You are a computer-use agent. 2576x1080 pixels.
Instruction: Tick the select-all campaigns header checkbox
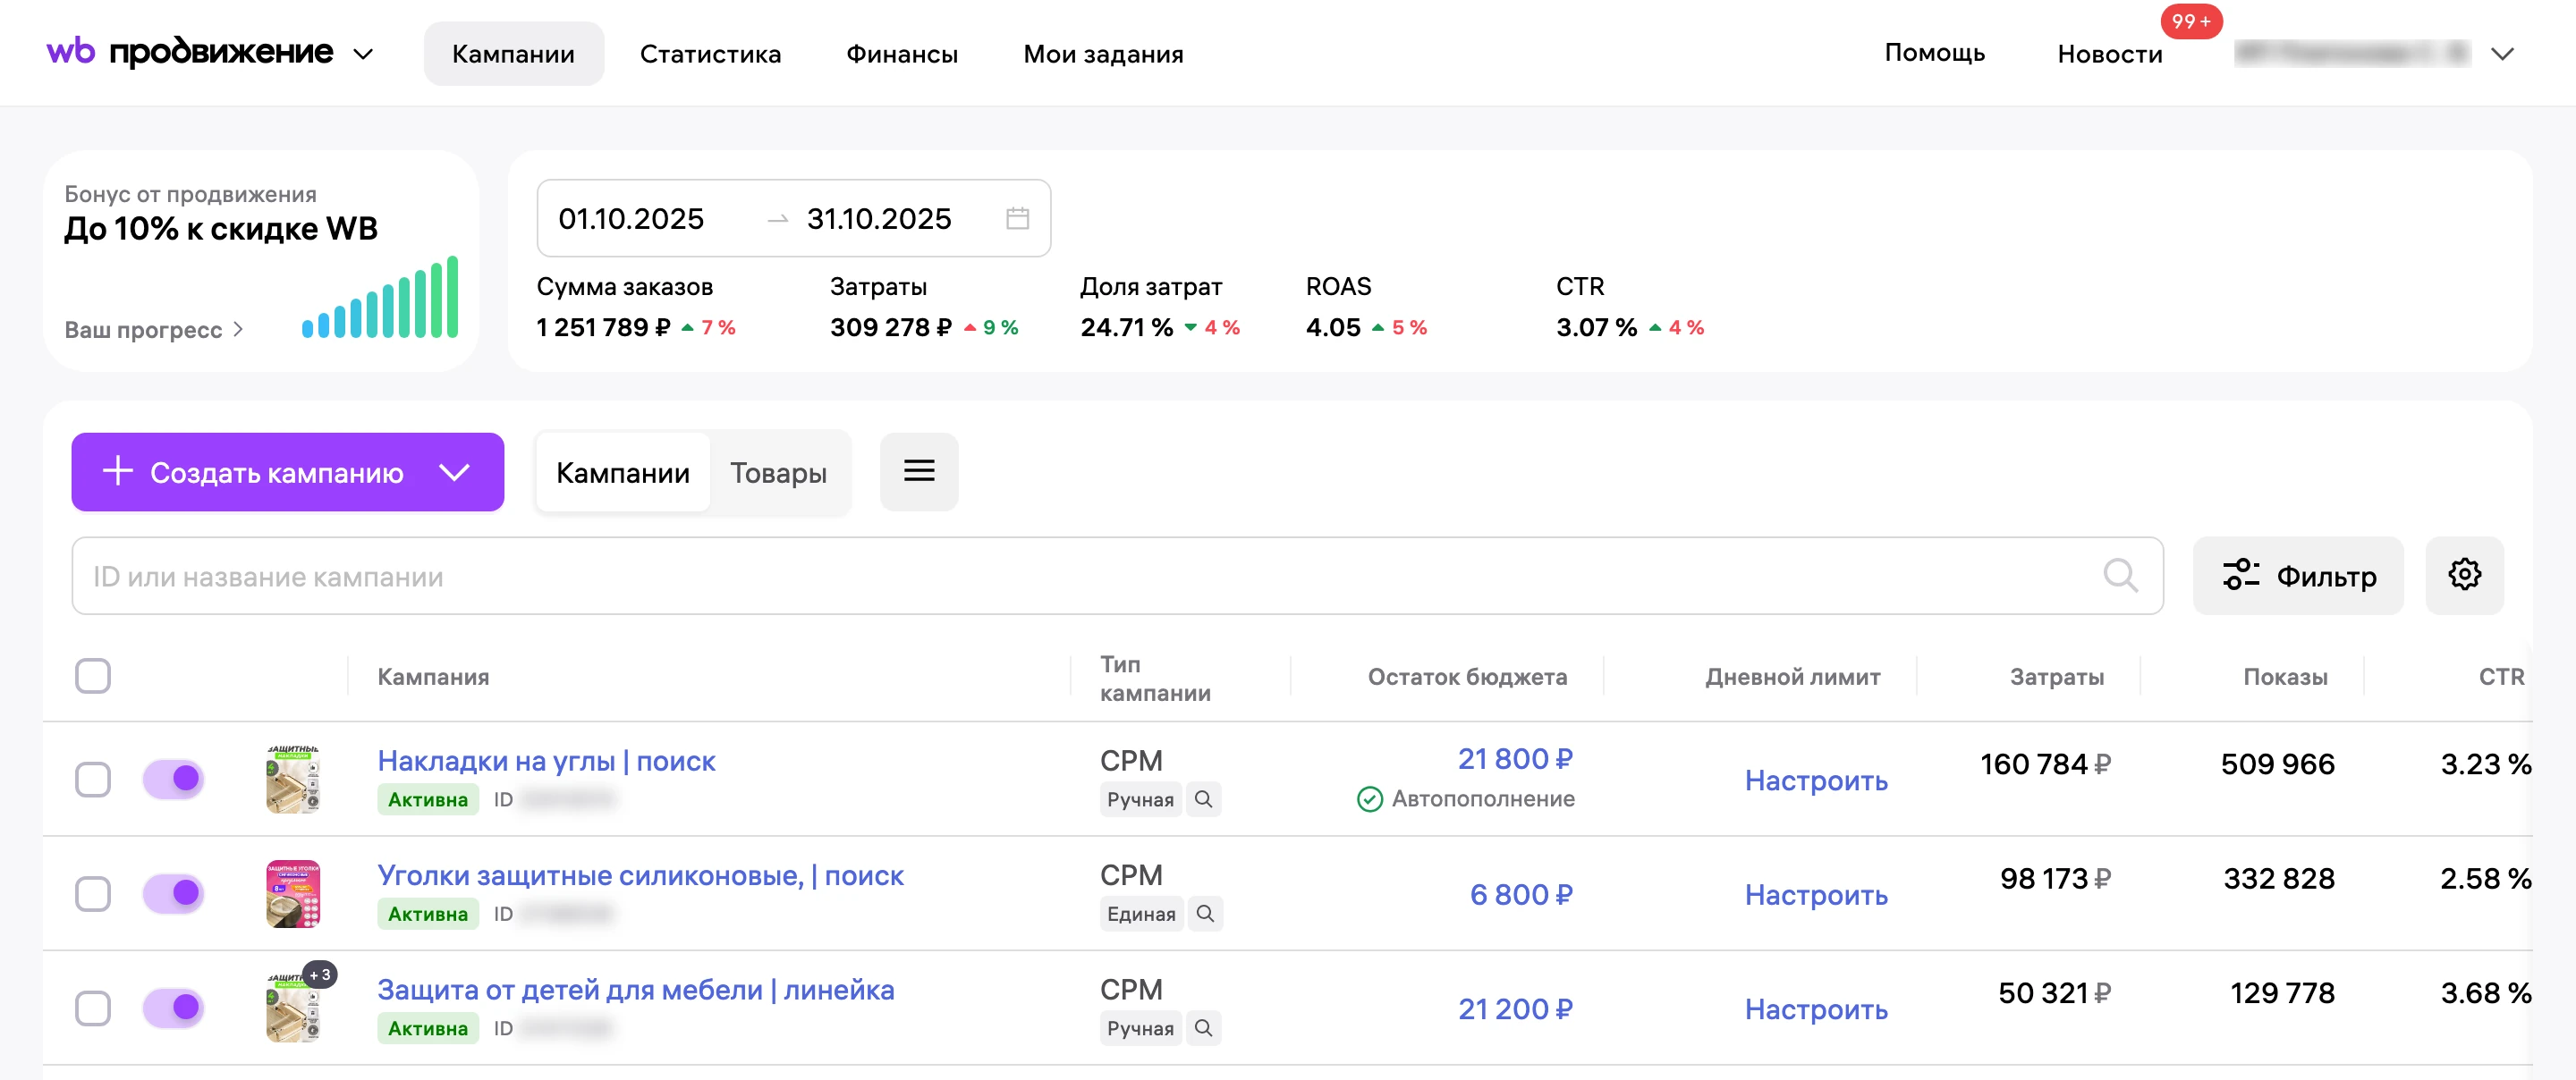point(93,676)
